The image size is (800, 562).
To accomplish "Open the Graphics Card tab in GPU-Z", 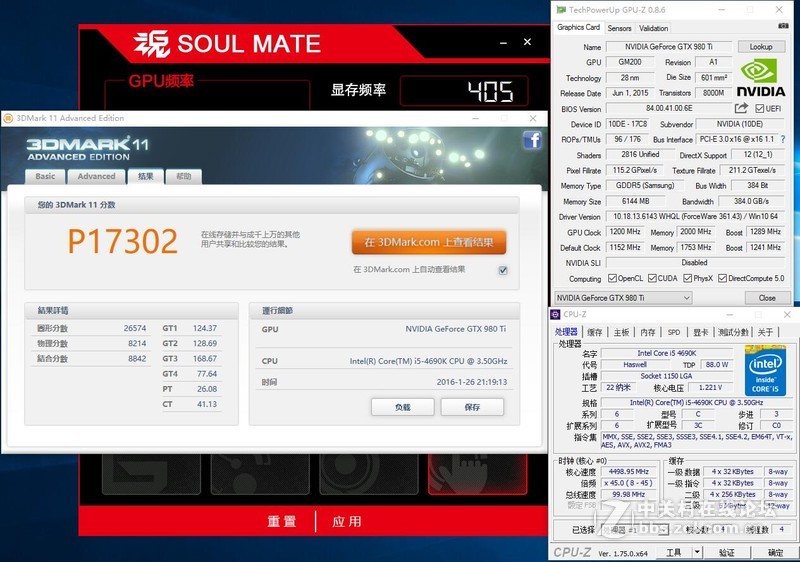I will pyautogui.click(x=579, y=28).
